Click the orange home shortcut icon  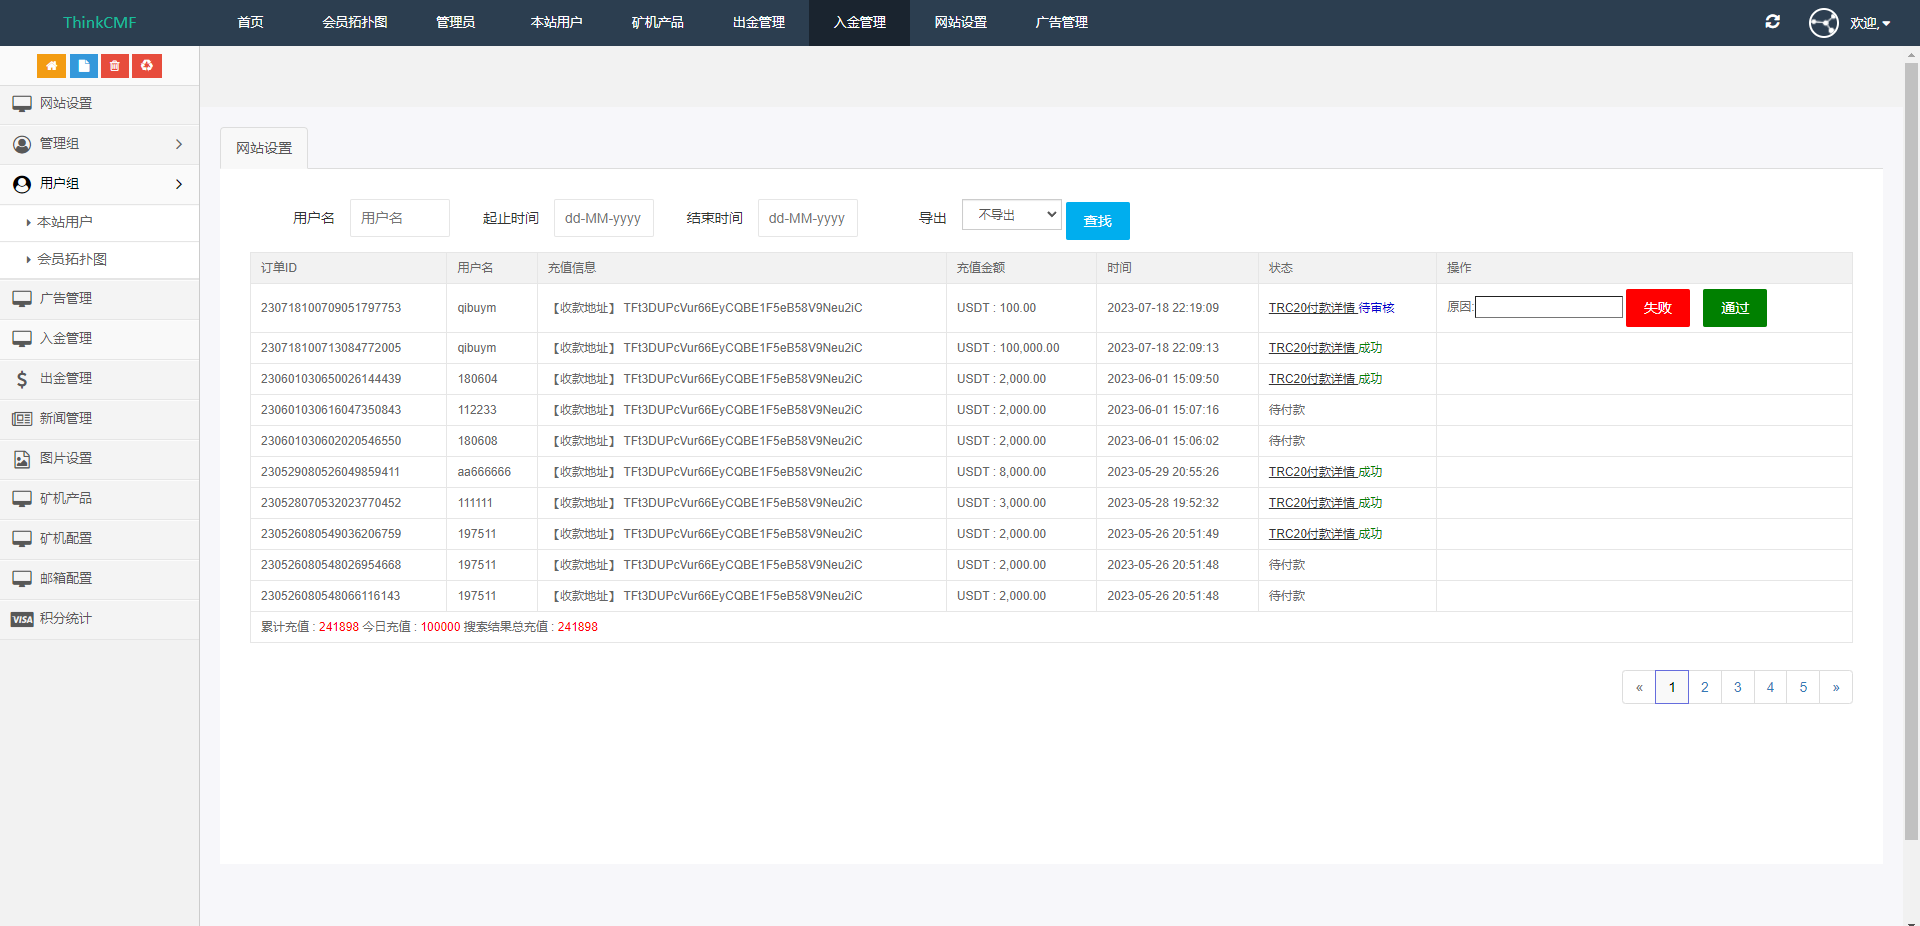coord(51,66)
